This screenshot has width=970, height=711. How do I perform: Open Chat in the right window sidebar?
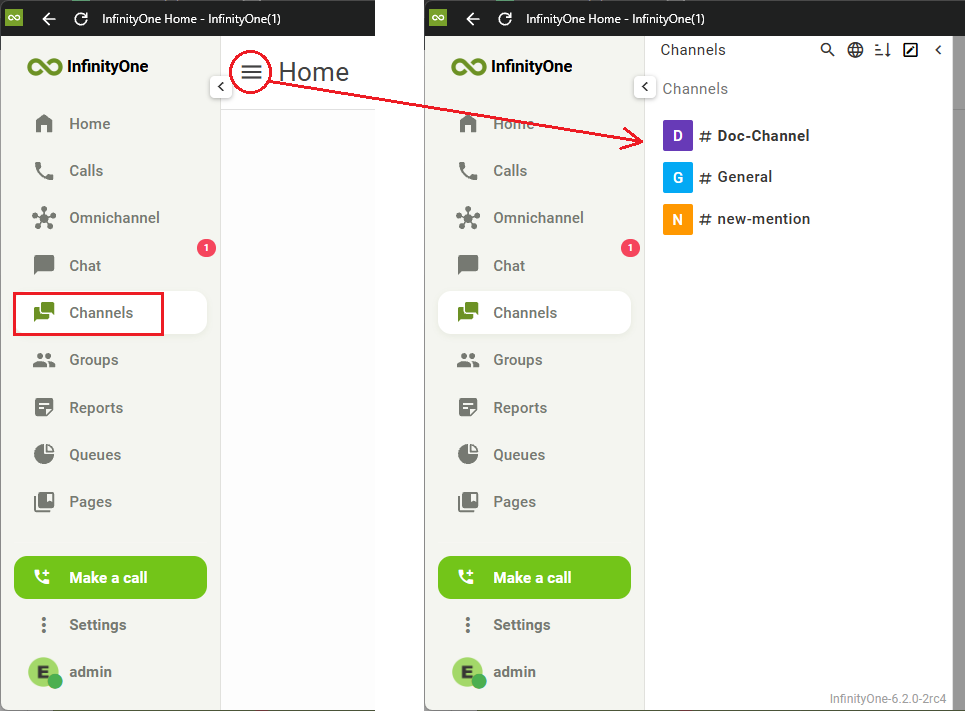[x=534, y=265]
